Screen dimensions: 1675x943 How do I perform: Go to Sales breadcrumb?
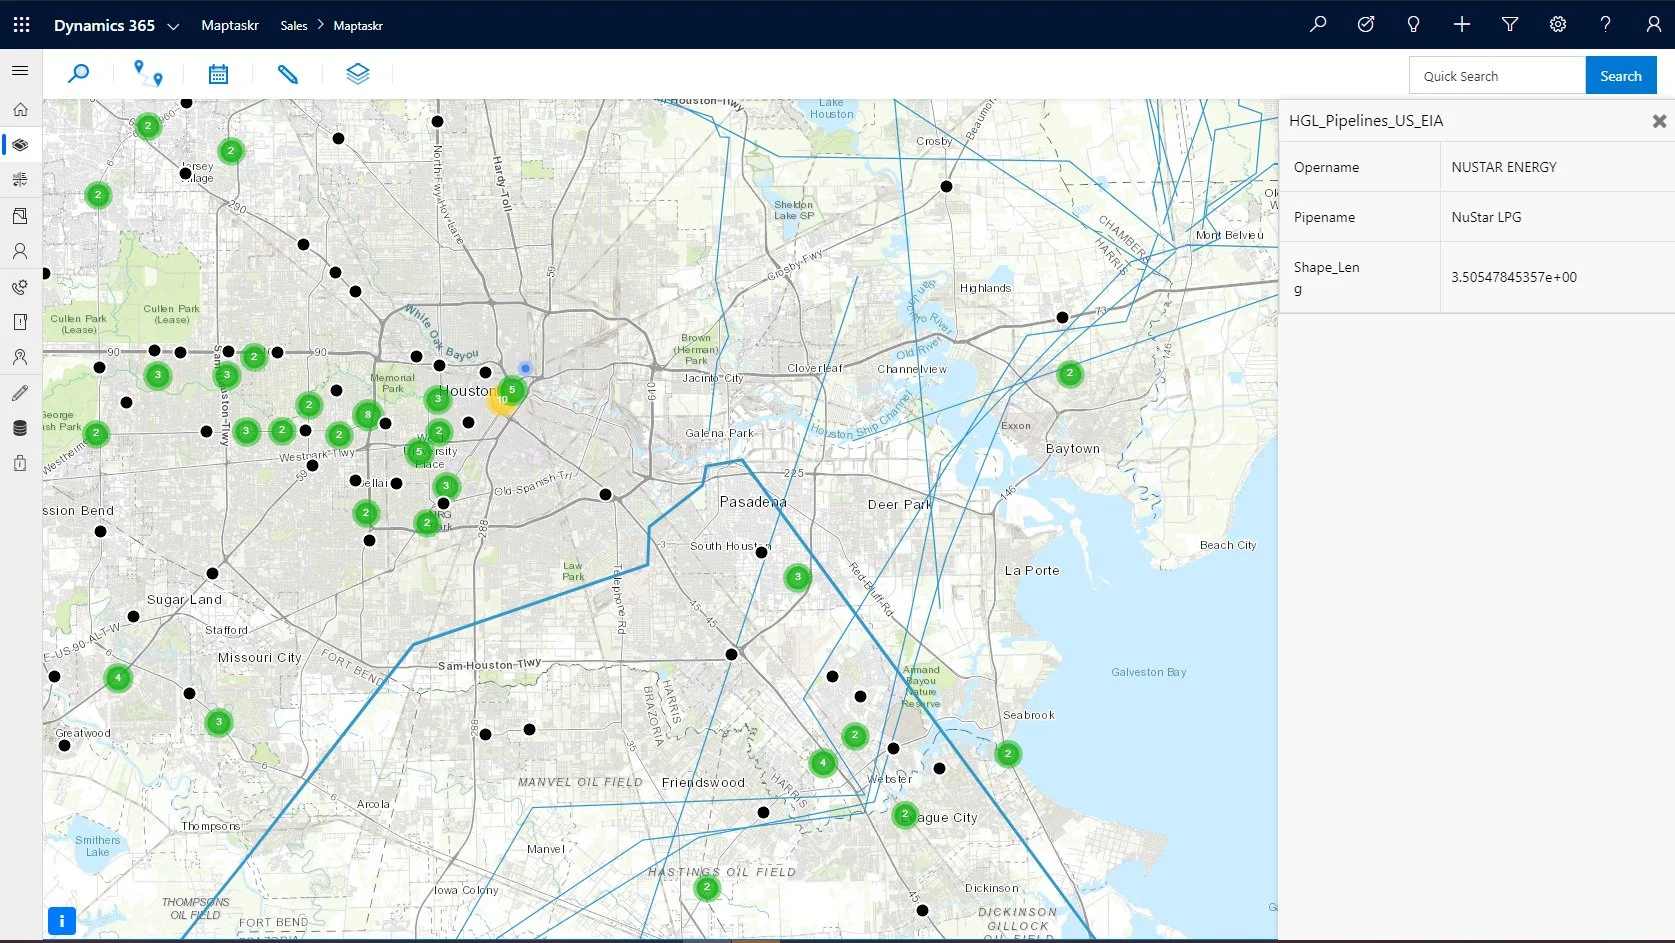[294, 26]
